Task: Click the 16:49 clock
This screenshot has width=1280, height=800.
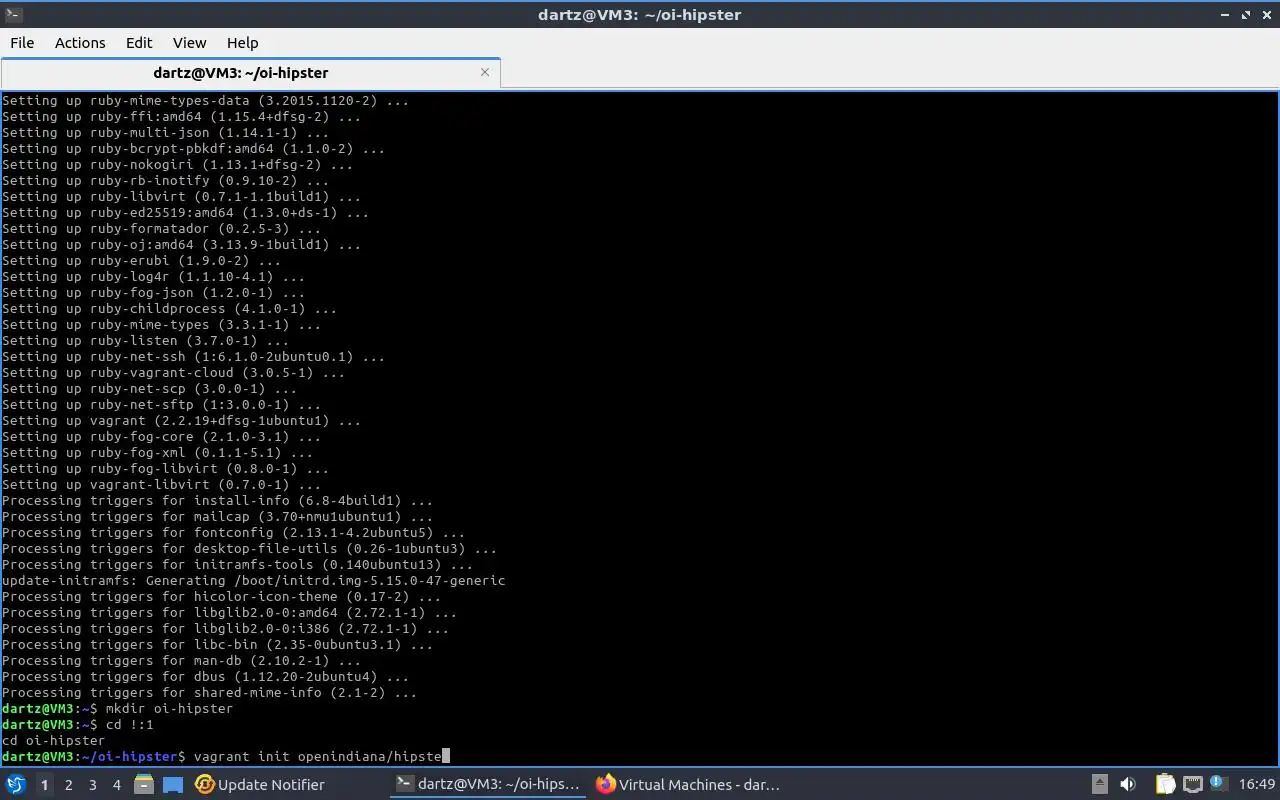Action: (x=1257, y=785)
